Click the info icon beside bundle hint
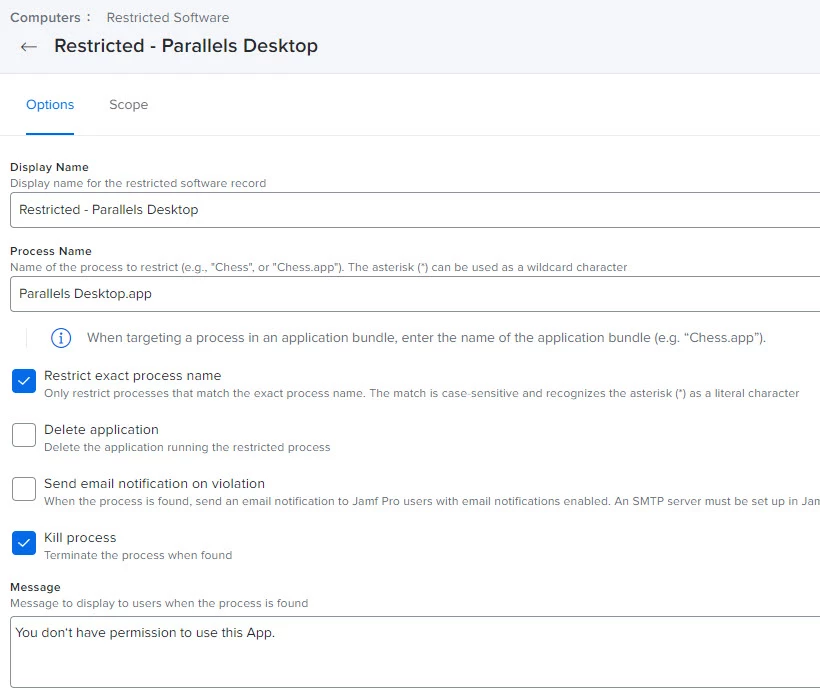This screenshot has height=697, width=820. (61, 338)
